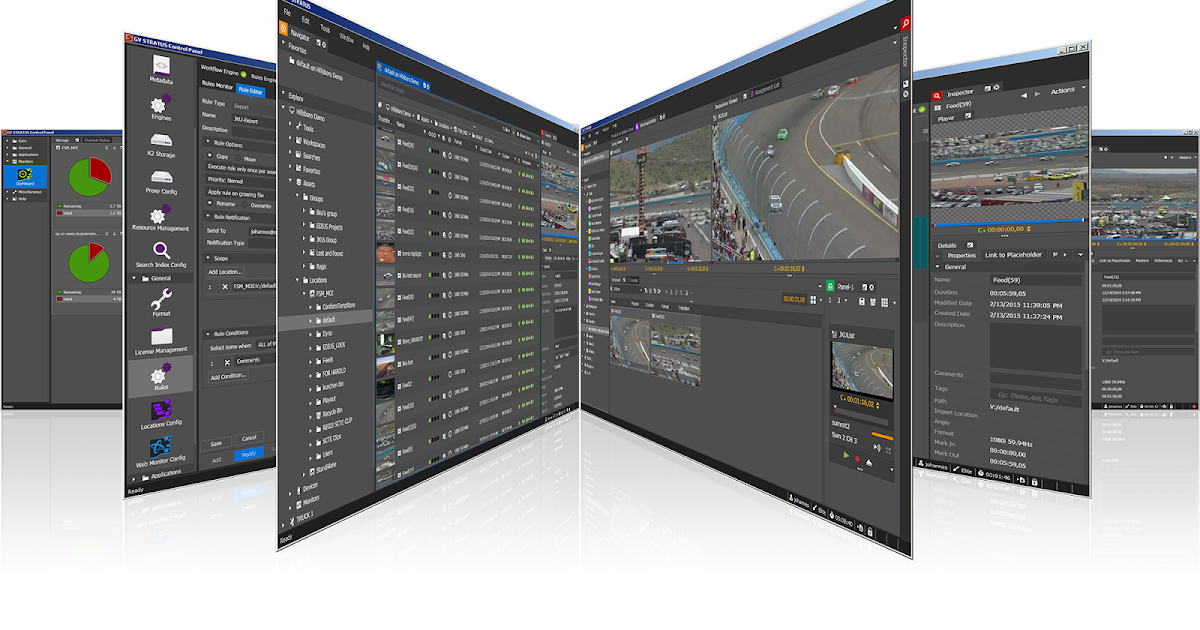
Task: Open the Actions dropdown in the Inspector
Action: pos(1061,92)
